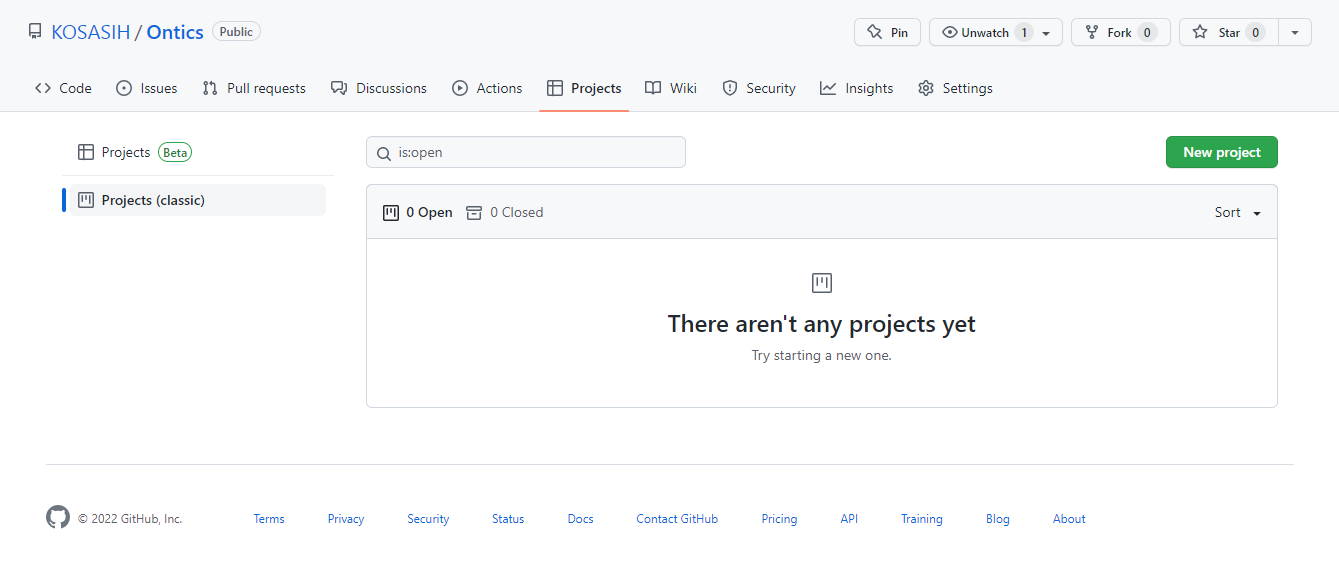Click the is:open search field
The height and width of the screenshot is (563, 1339).
(526, 152)
